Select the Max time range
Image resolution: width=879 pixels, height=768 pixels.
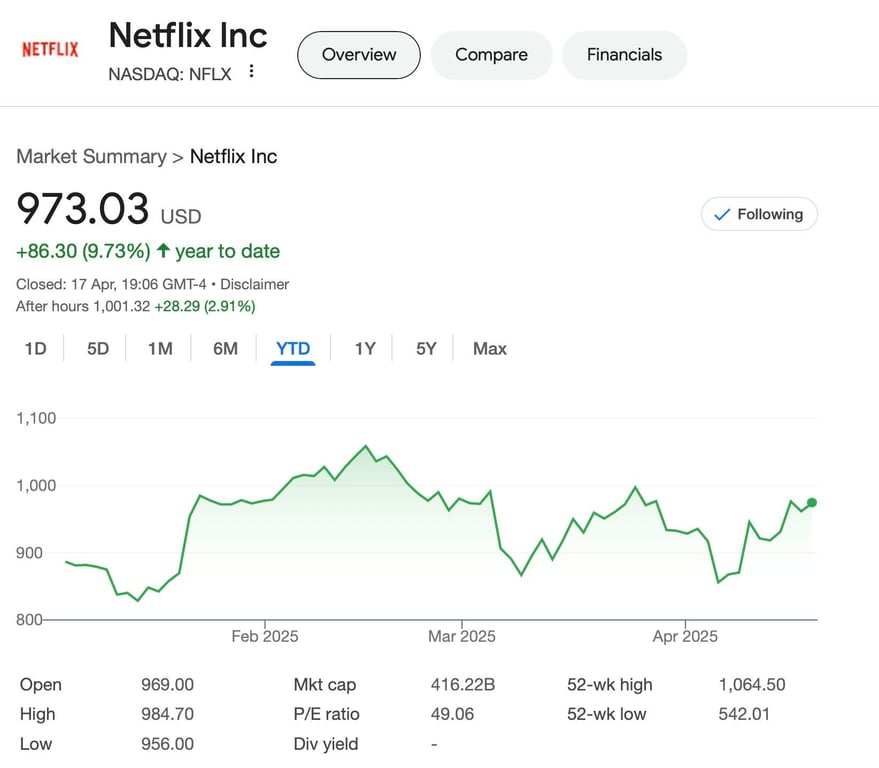[x=490, y=348]
